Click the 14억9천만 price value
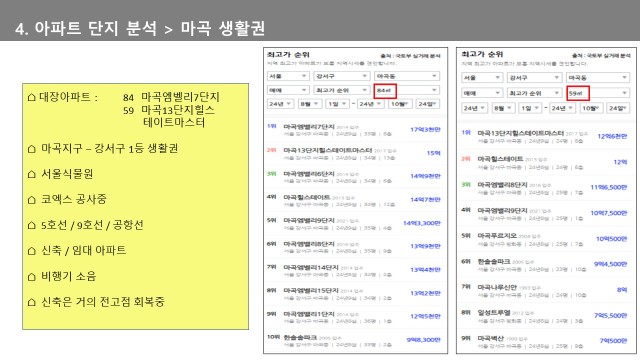The image size is (640, 360). coord(425,176)
